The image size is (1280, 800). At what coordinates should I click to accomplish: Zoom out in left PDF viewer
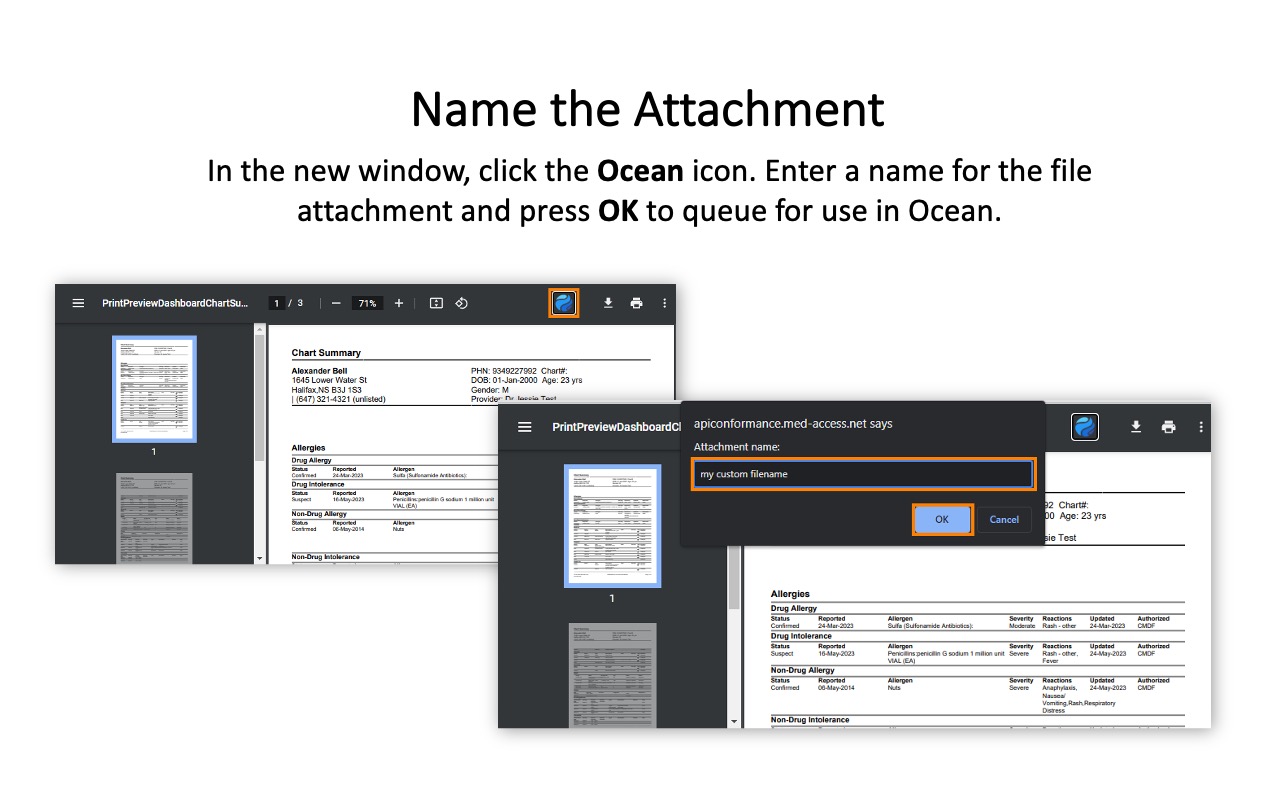point(336,303)
